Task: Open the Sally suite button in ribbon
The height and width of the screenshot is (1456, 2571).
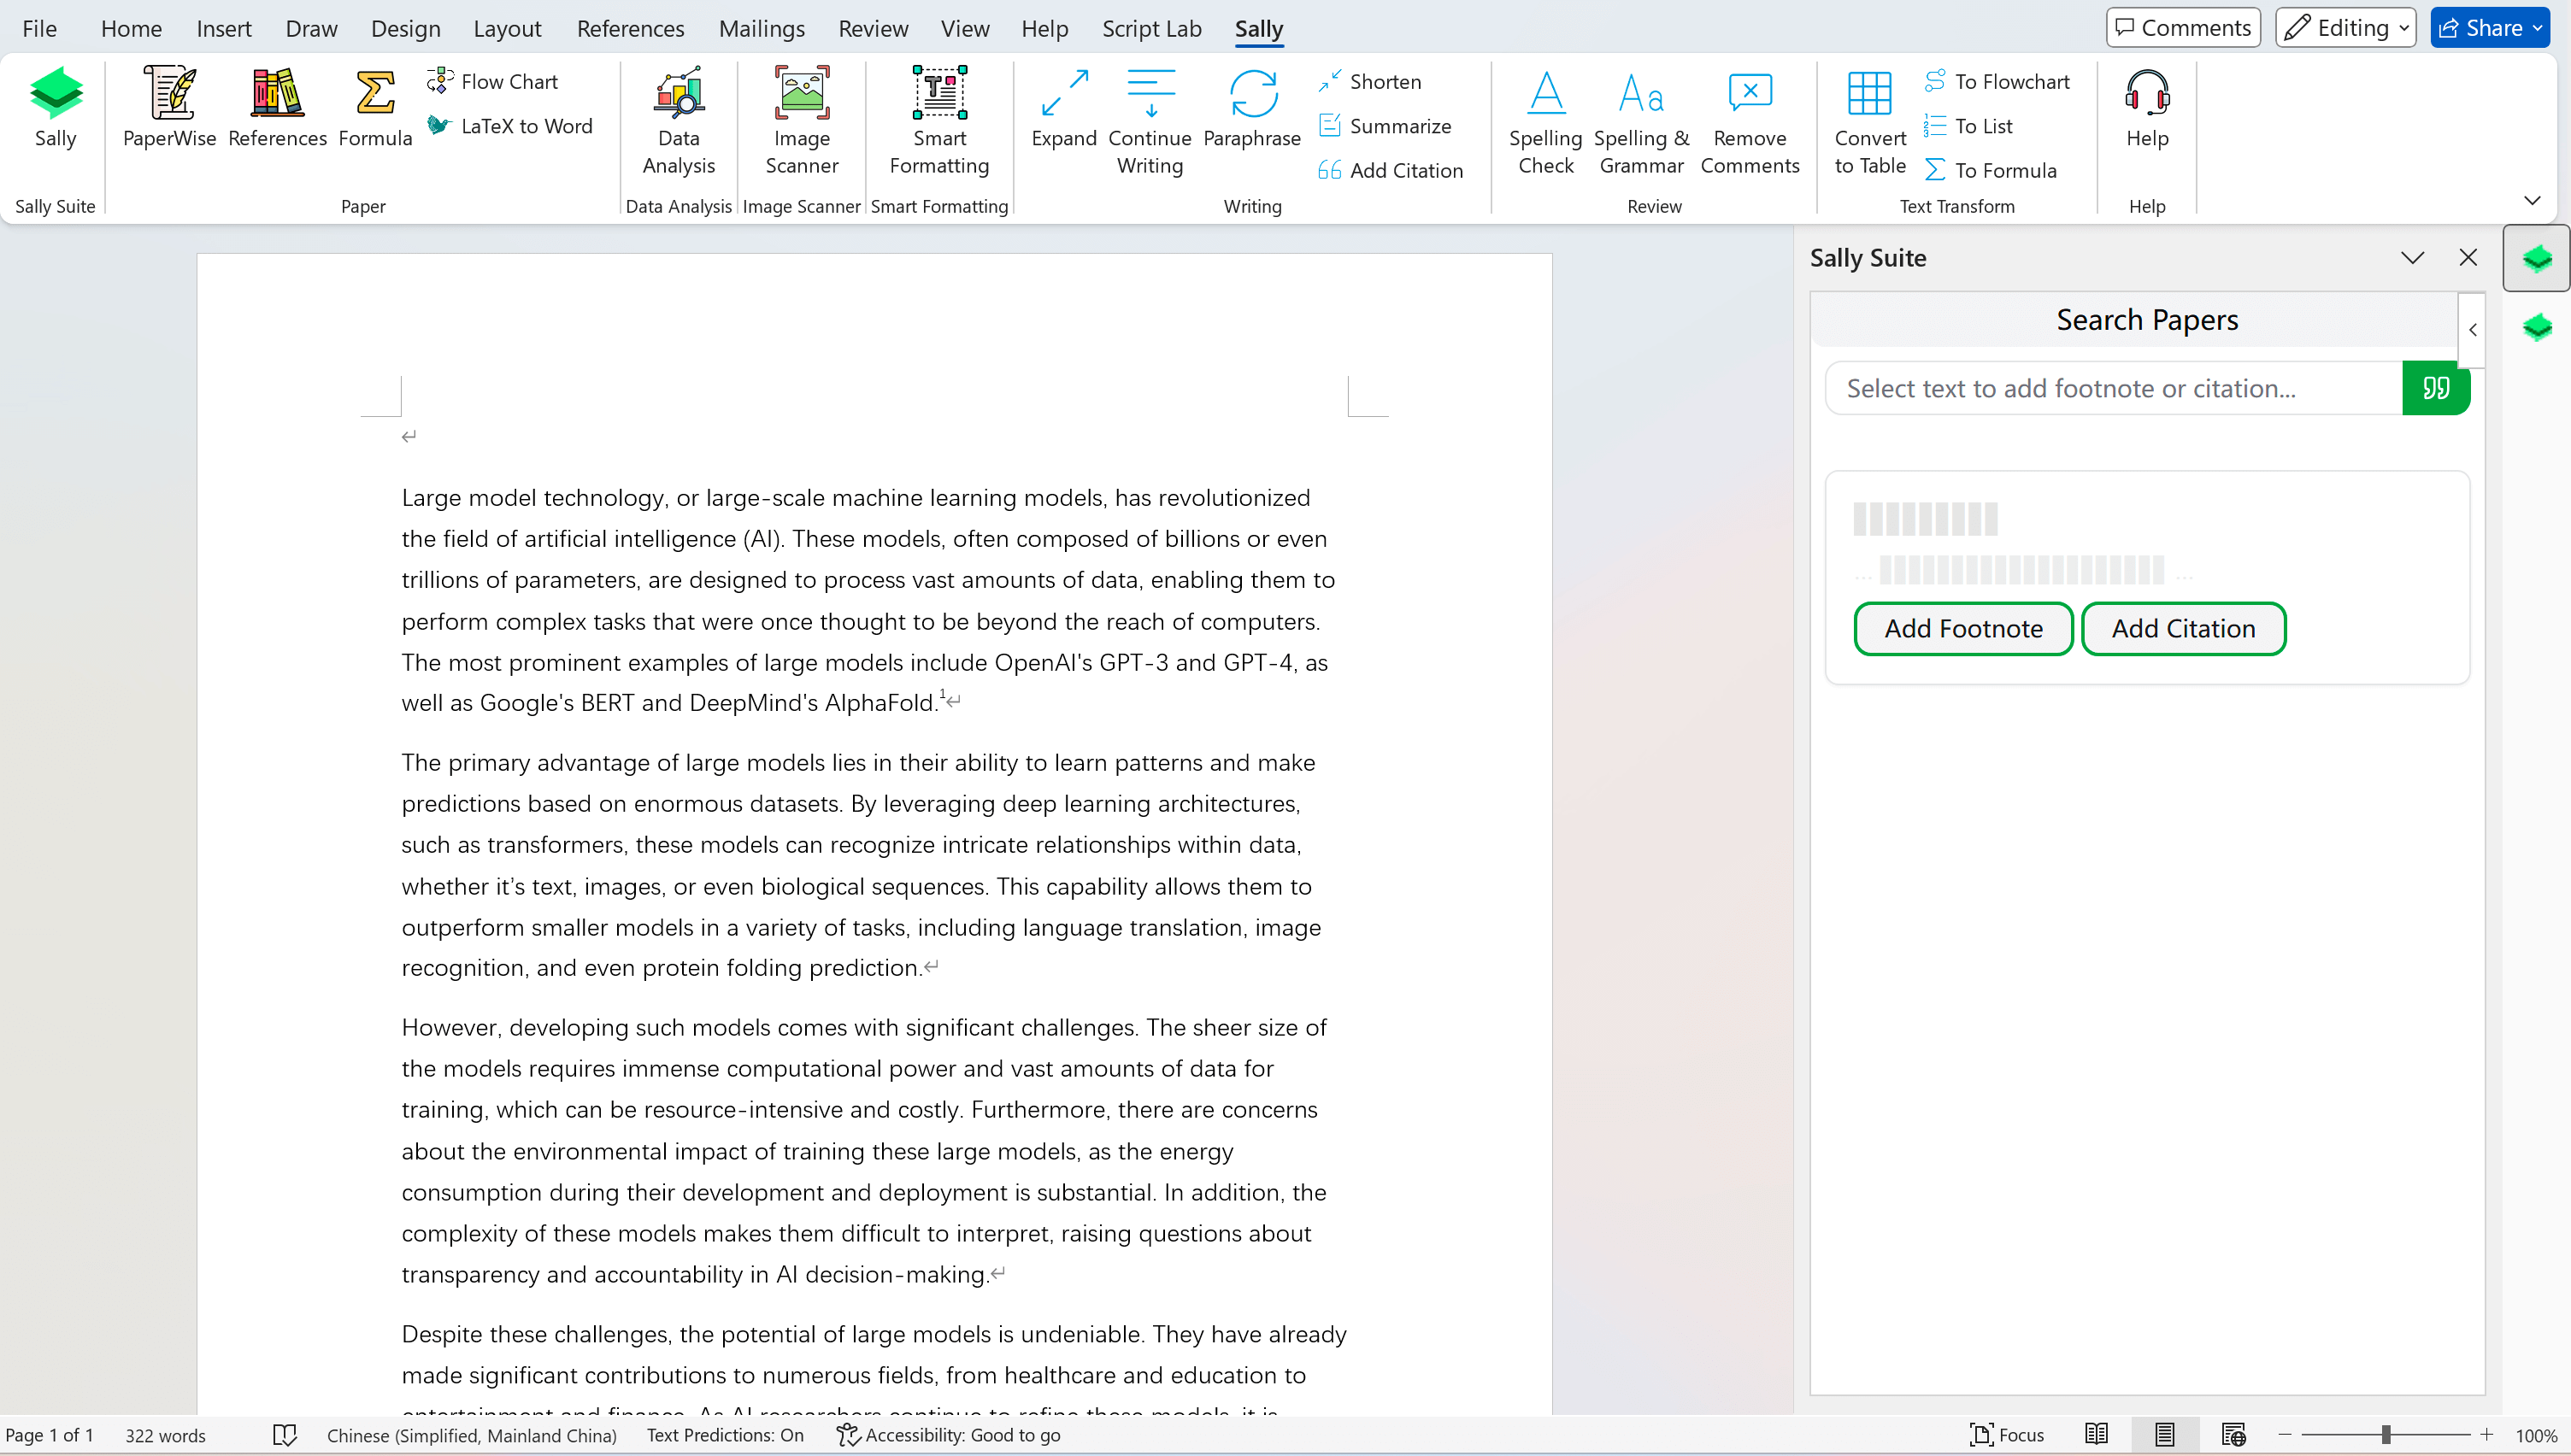Action: click(55, 108)
